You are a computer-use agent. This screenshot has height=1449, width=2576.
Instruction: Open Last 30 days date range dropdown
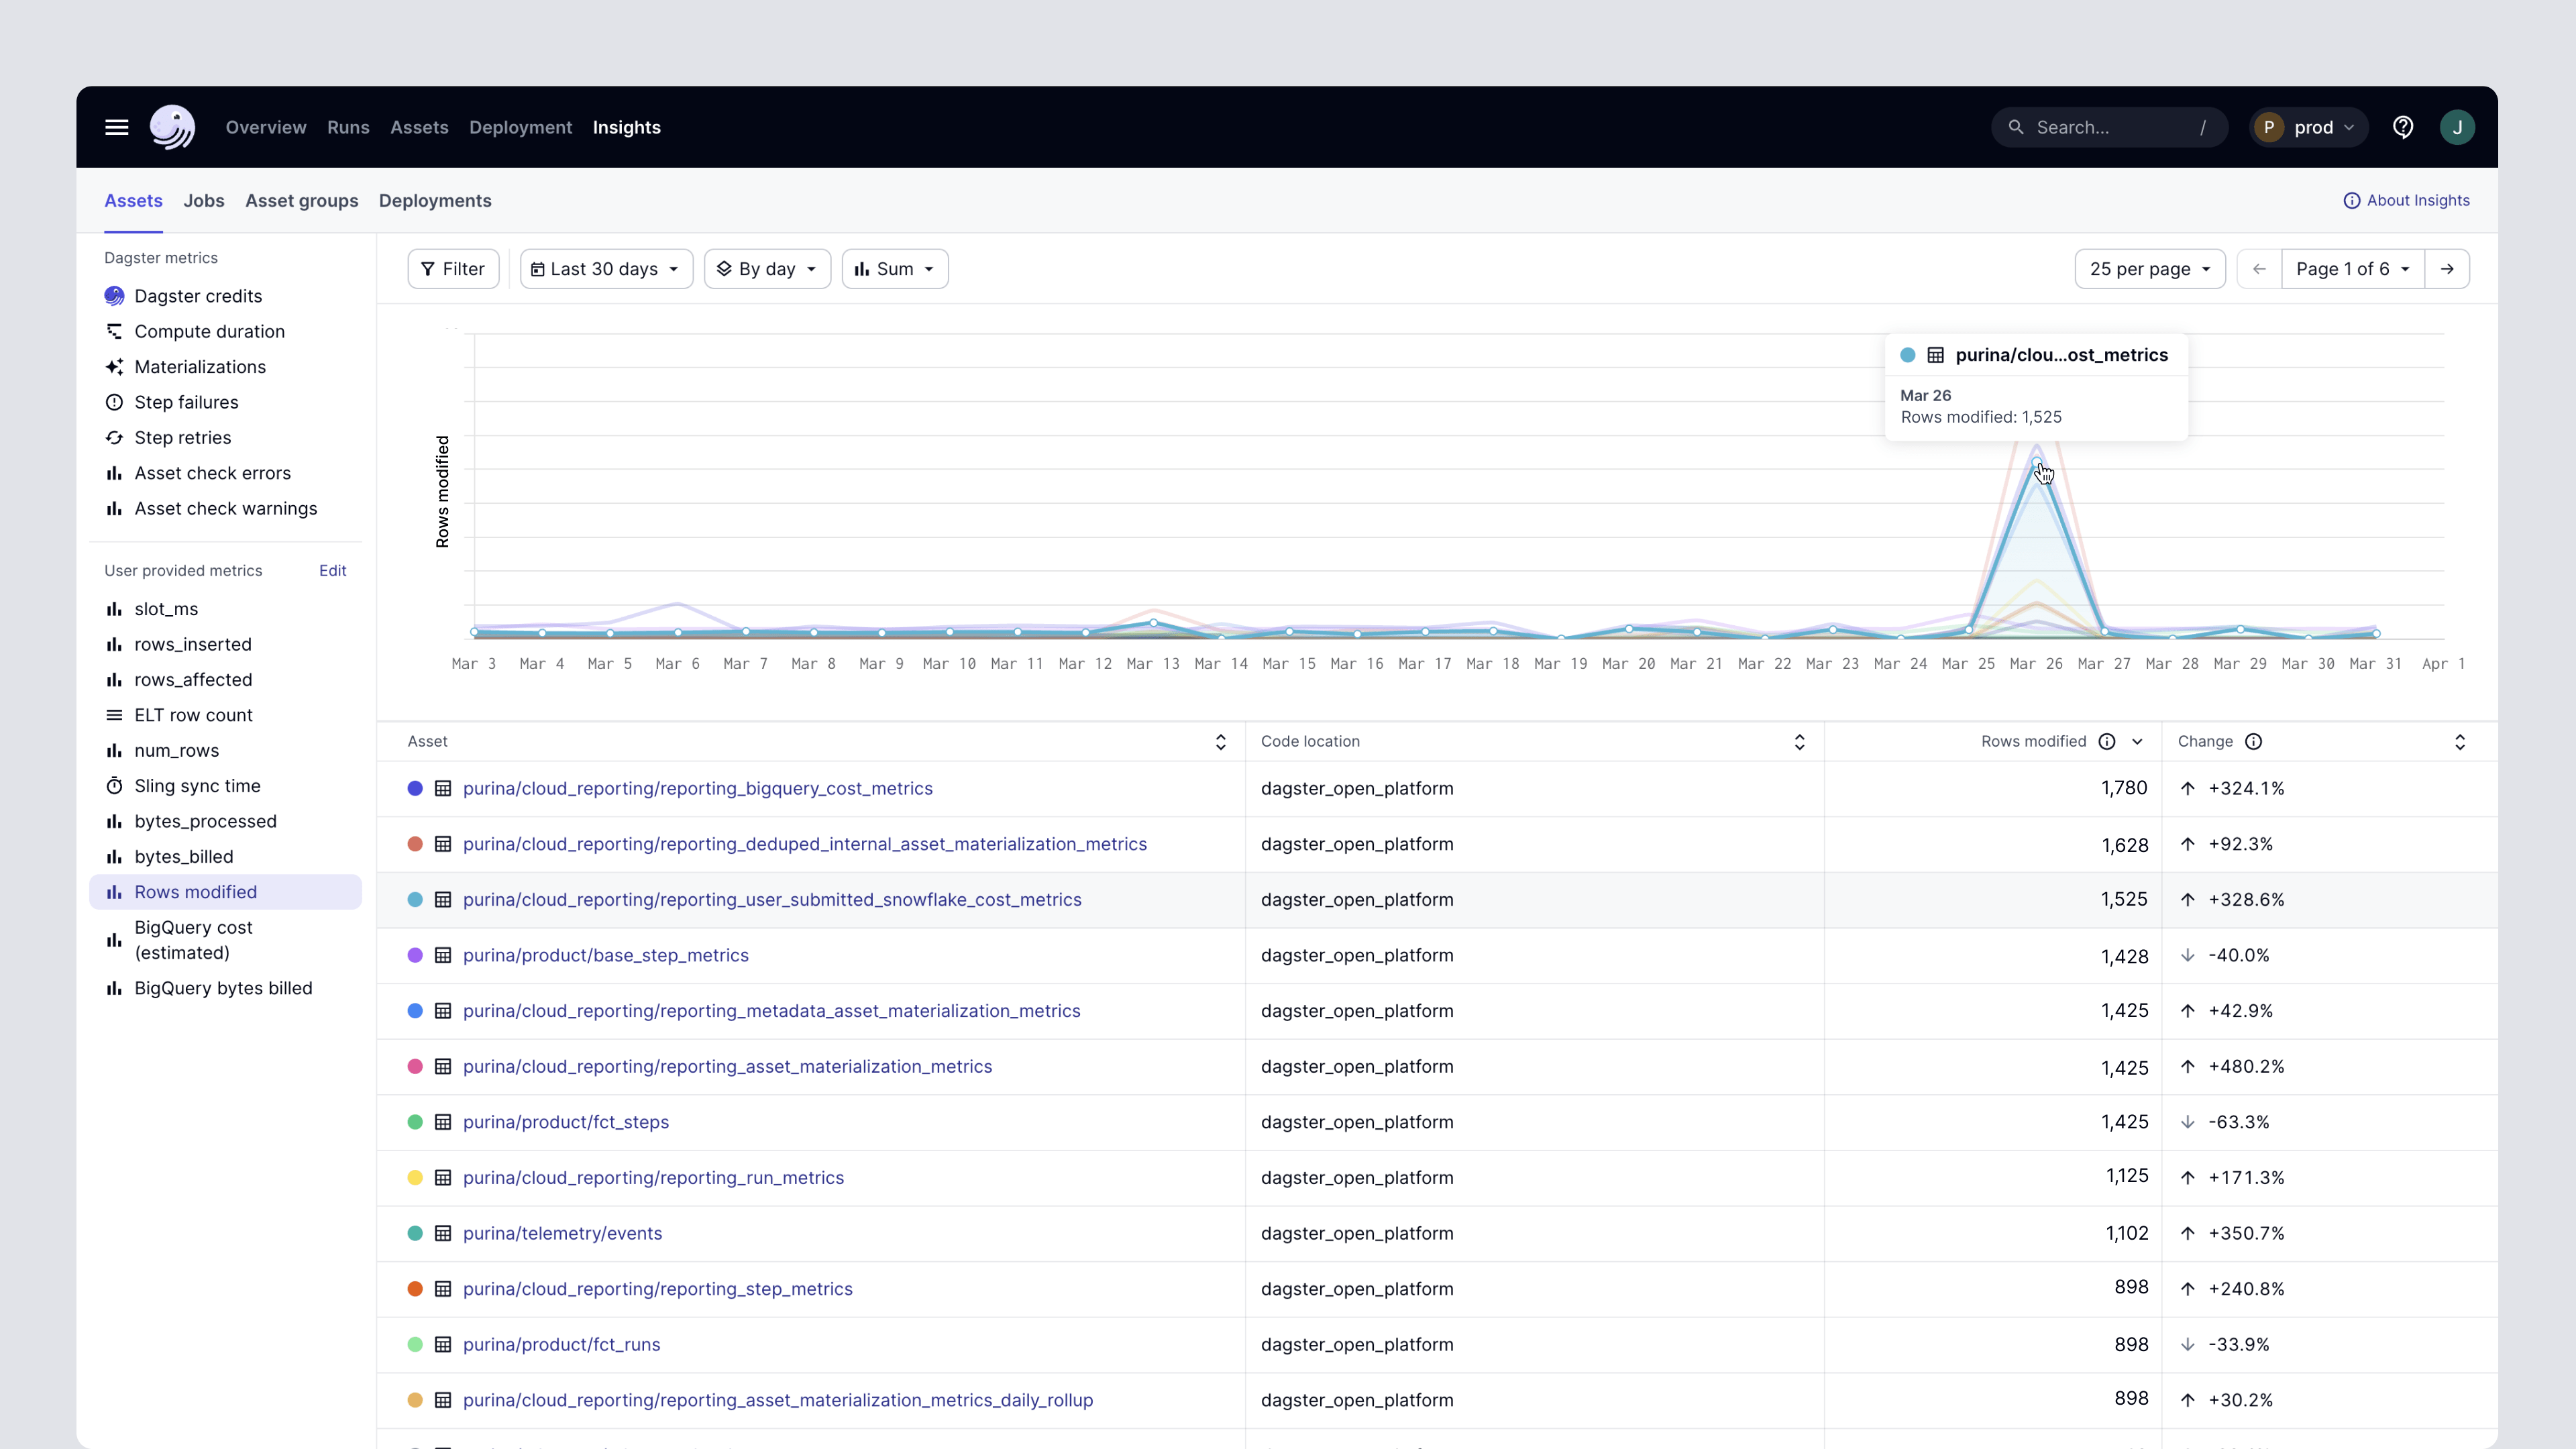coord(606,269)
